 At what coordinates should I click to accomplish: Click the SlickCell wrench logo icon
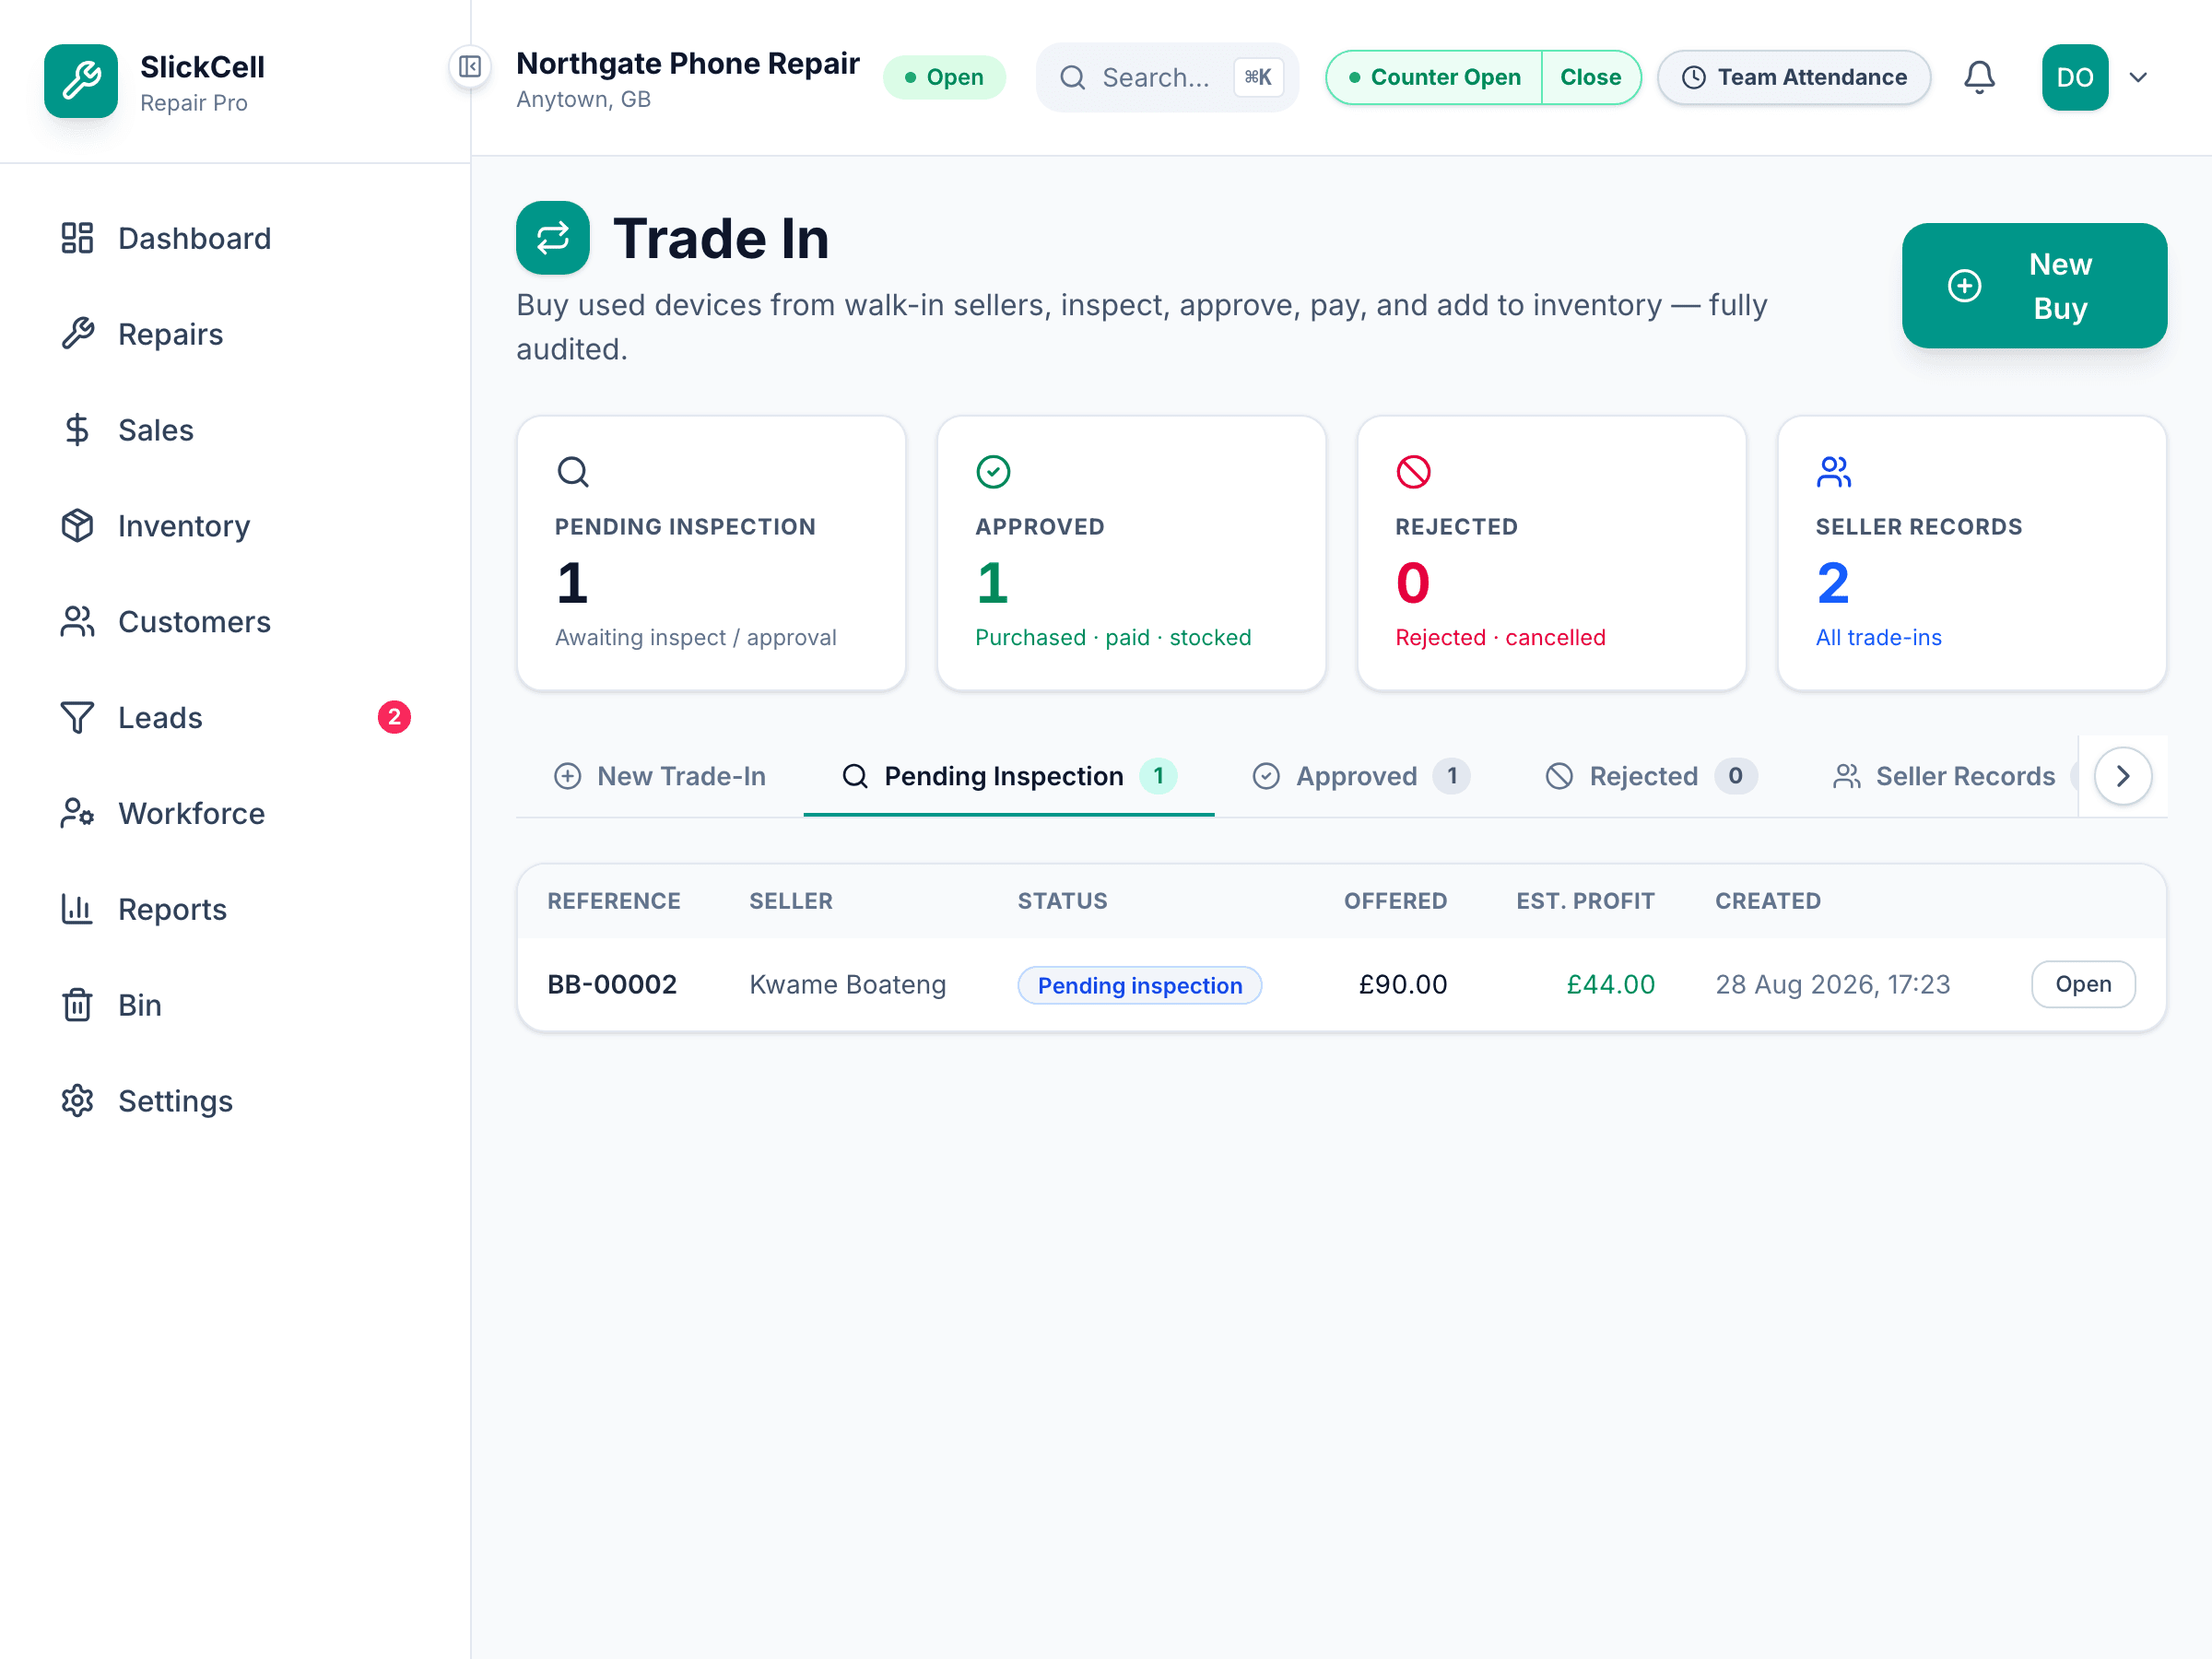pos(81,81)
